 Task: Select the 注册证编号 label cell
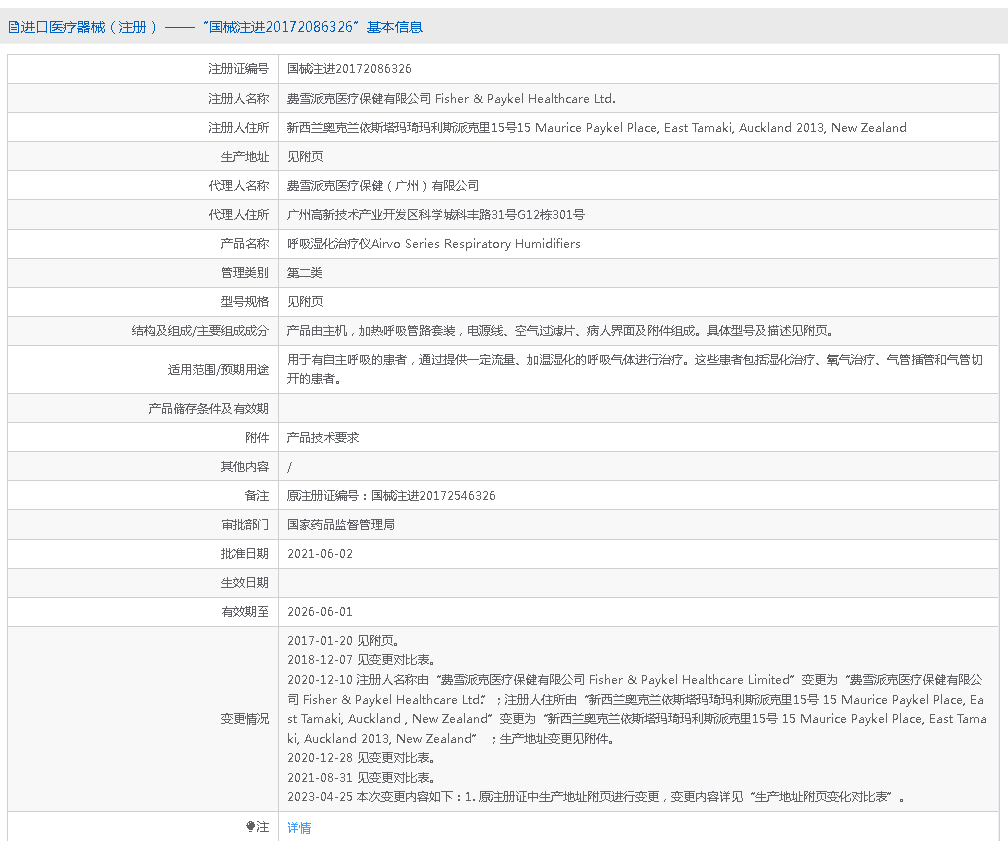(238, 69)
